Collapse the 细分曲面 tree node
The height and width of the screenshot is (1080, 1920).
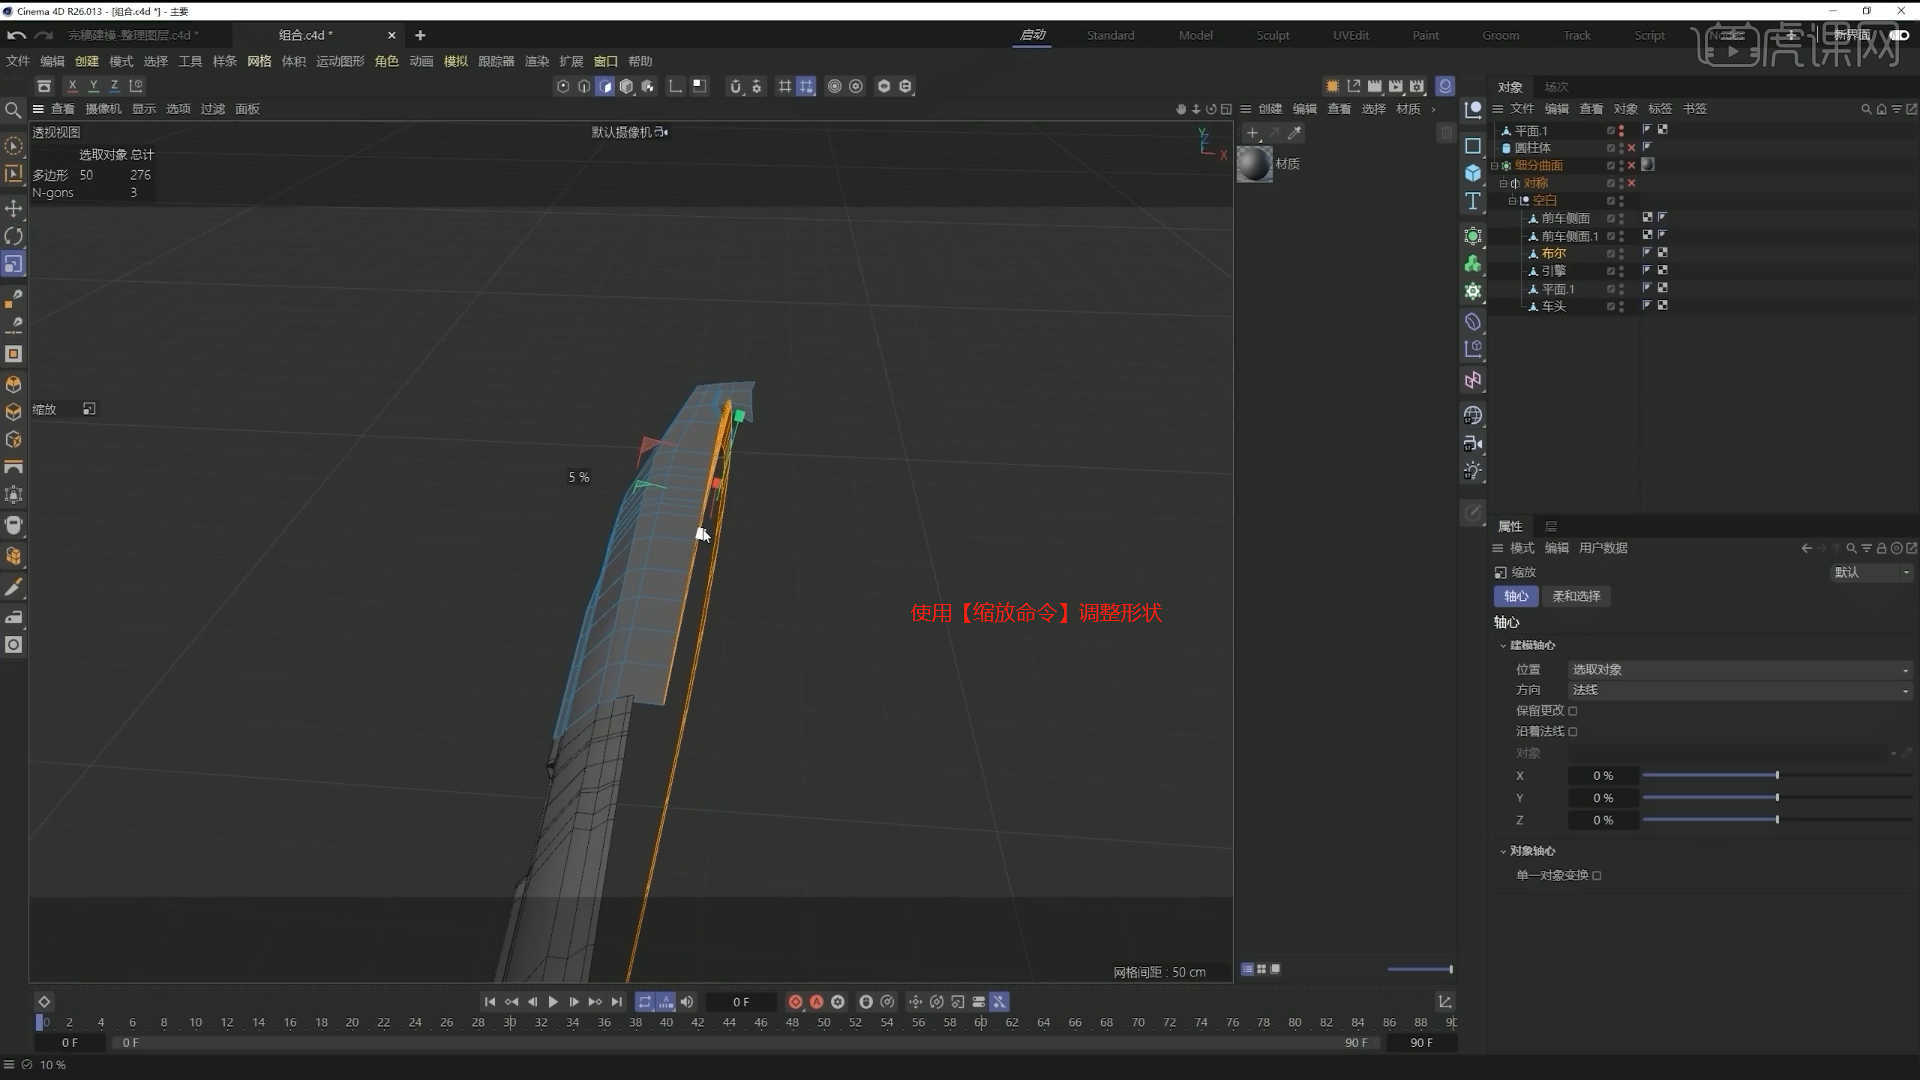click(x=1495, y=166)
